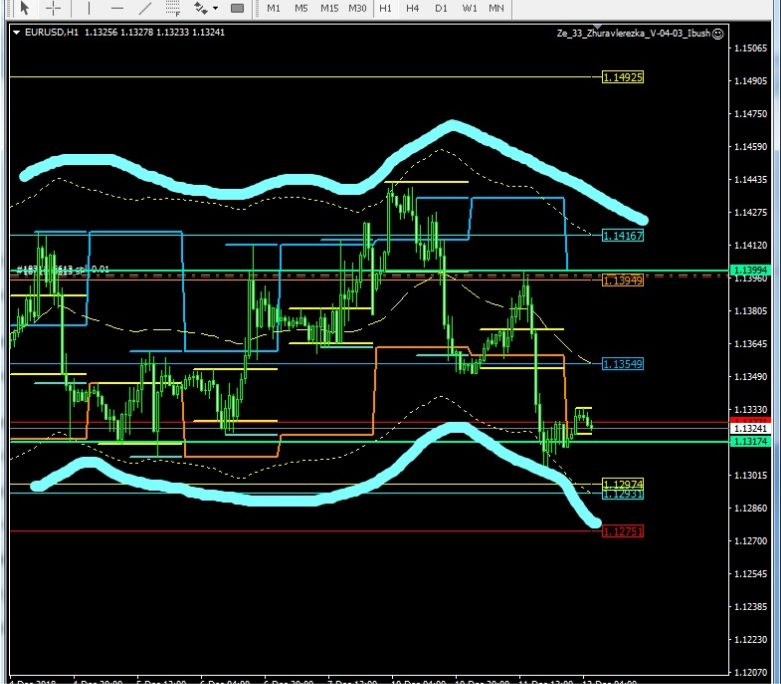Image resolution: width=781 pixels, height=684 pixels.
Task: Click the 1.14590 price scale value
Action: (x=751, y=146)
